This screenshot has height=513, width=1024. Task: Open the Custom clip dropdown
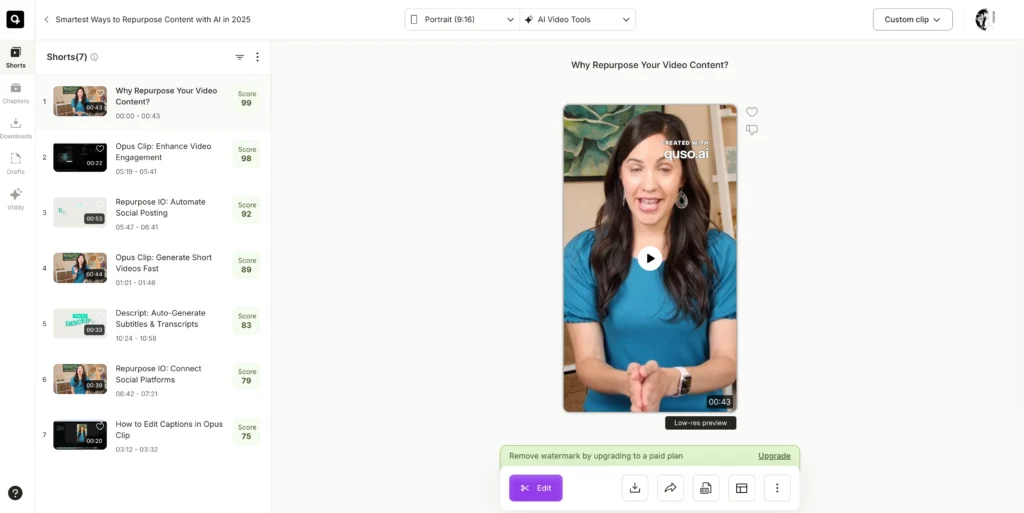(912, 20)
